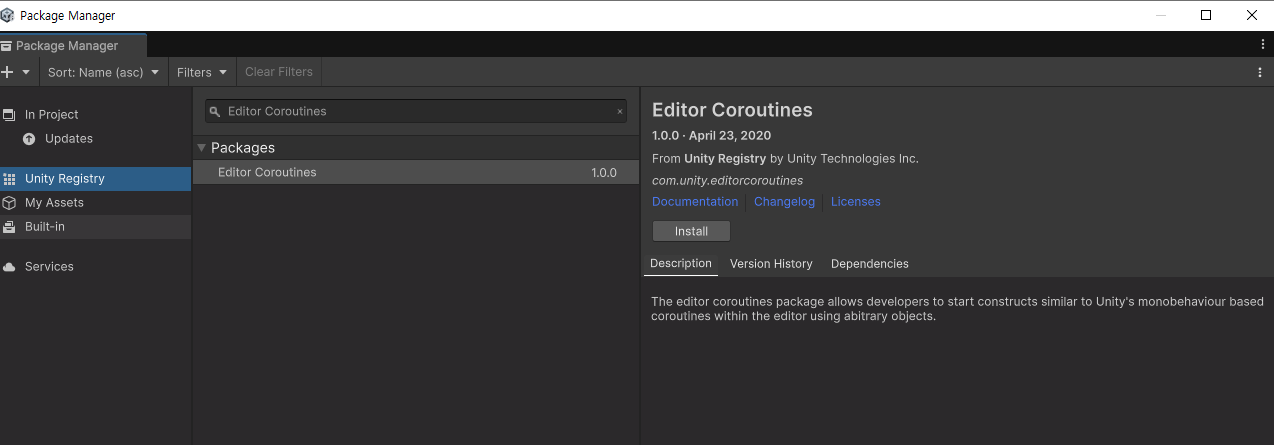1274x445 pixels.
Task: Click the Unity Registry grid icon
Action: click(9, 179)
